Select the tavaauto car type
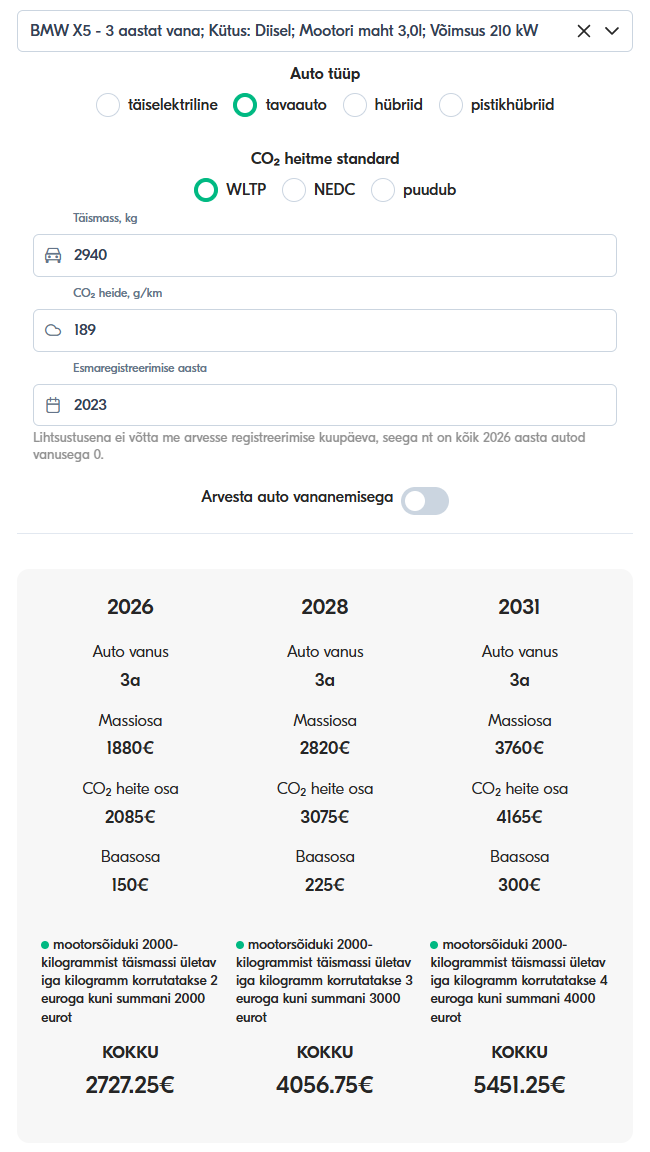Screen dimensions: 650x1152 245,105
